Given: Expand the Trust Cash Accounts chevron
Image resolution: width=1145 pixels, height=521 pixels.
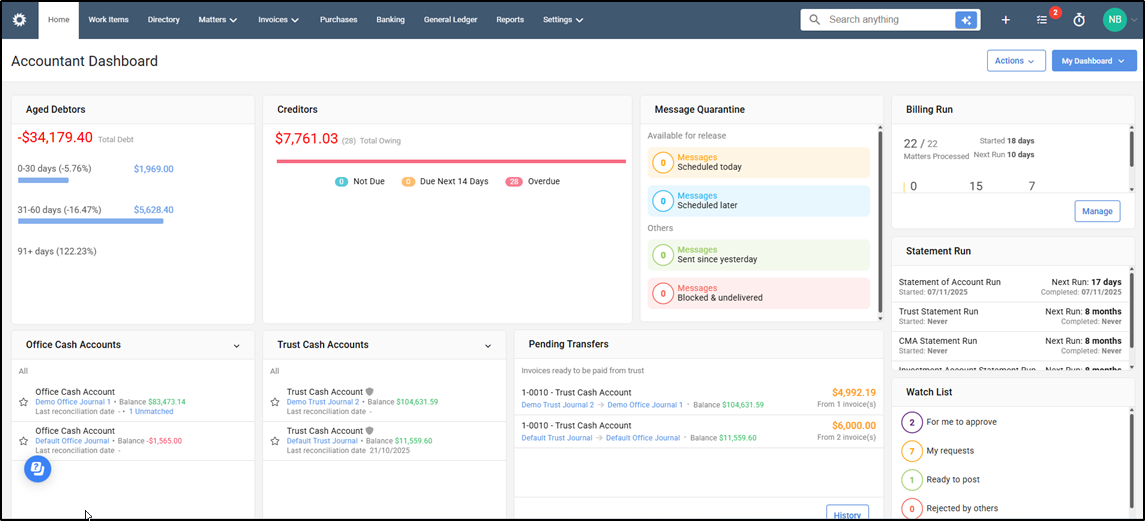Looking at the screenshot, I should point(488,346).
